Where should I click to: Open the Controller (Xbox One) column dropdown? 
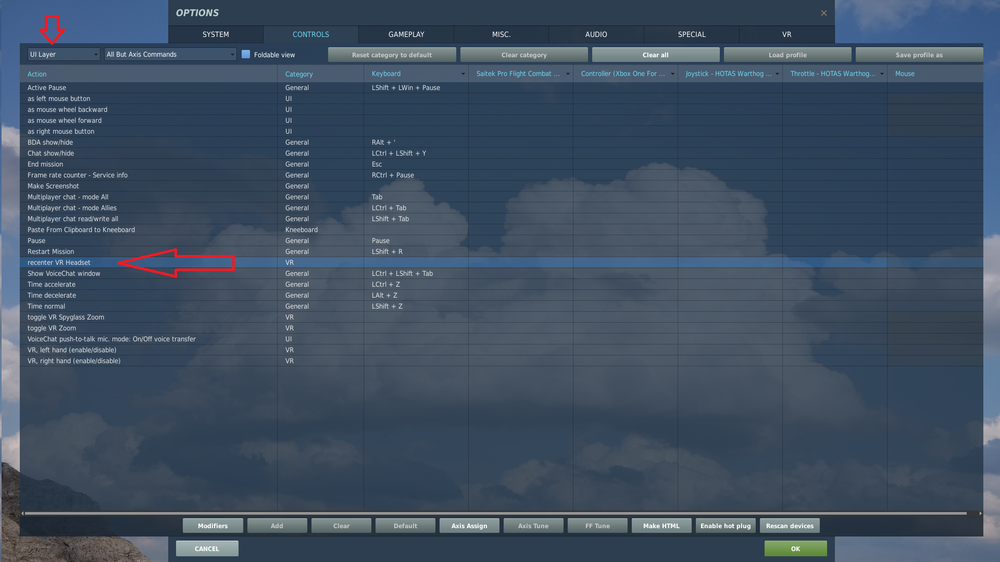[672, 74]
